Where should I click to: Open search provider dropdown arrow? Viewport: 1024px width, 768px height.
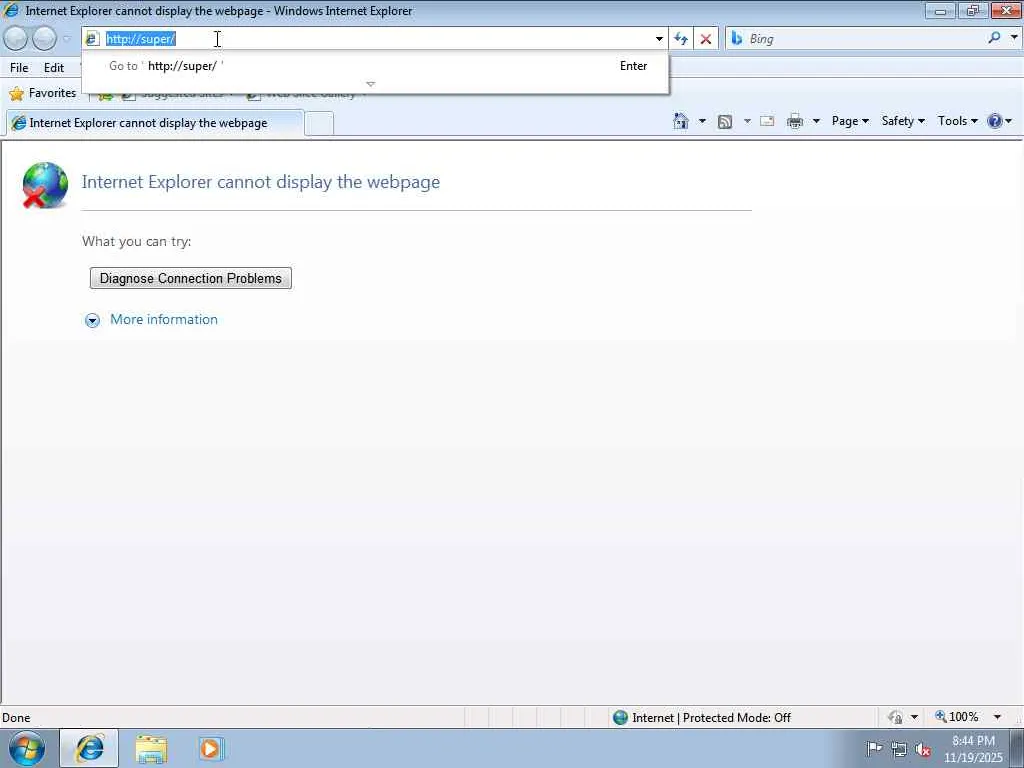[1014, 38]
